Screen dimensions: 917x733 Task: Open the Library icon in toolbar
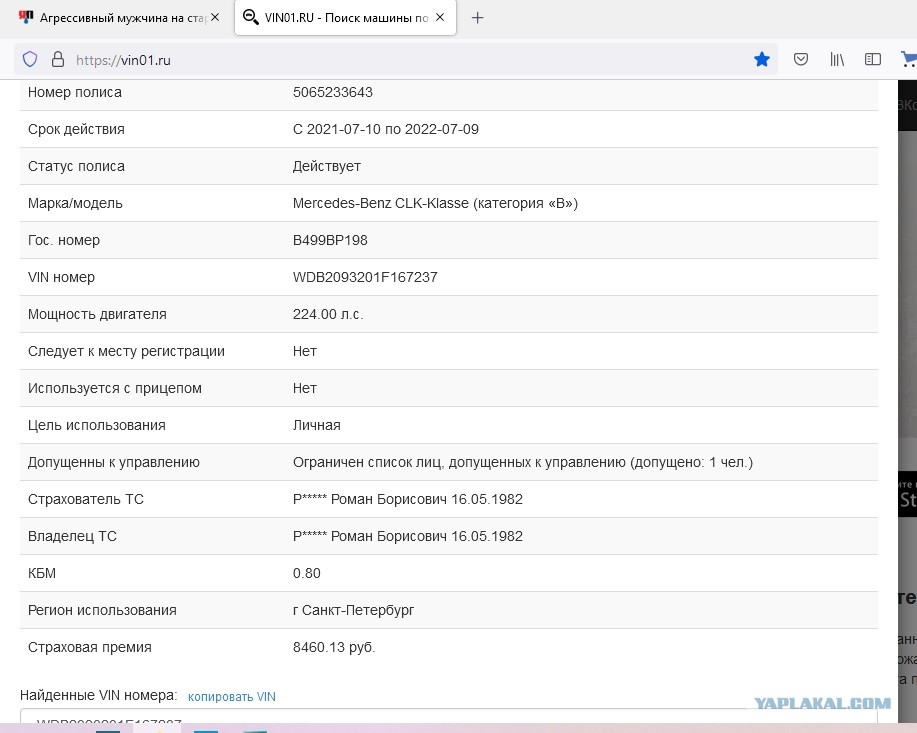[x=837, y=59]
